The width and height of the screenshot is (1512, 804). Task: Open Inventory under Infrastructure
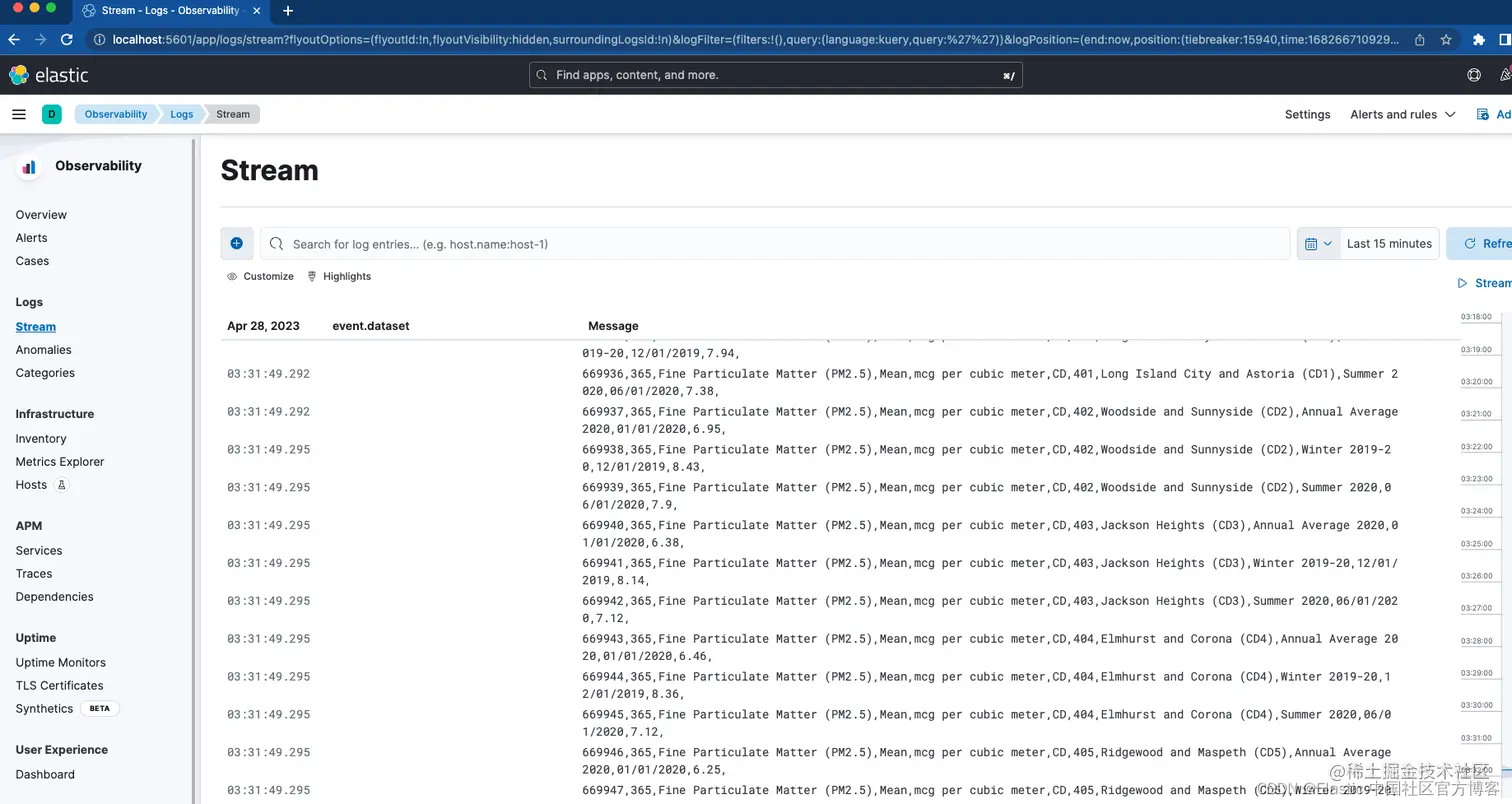click(x=41, y=439)
